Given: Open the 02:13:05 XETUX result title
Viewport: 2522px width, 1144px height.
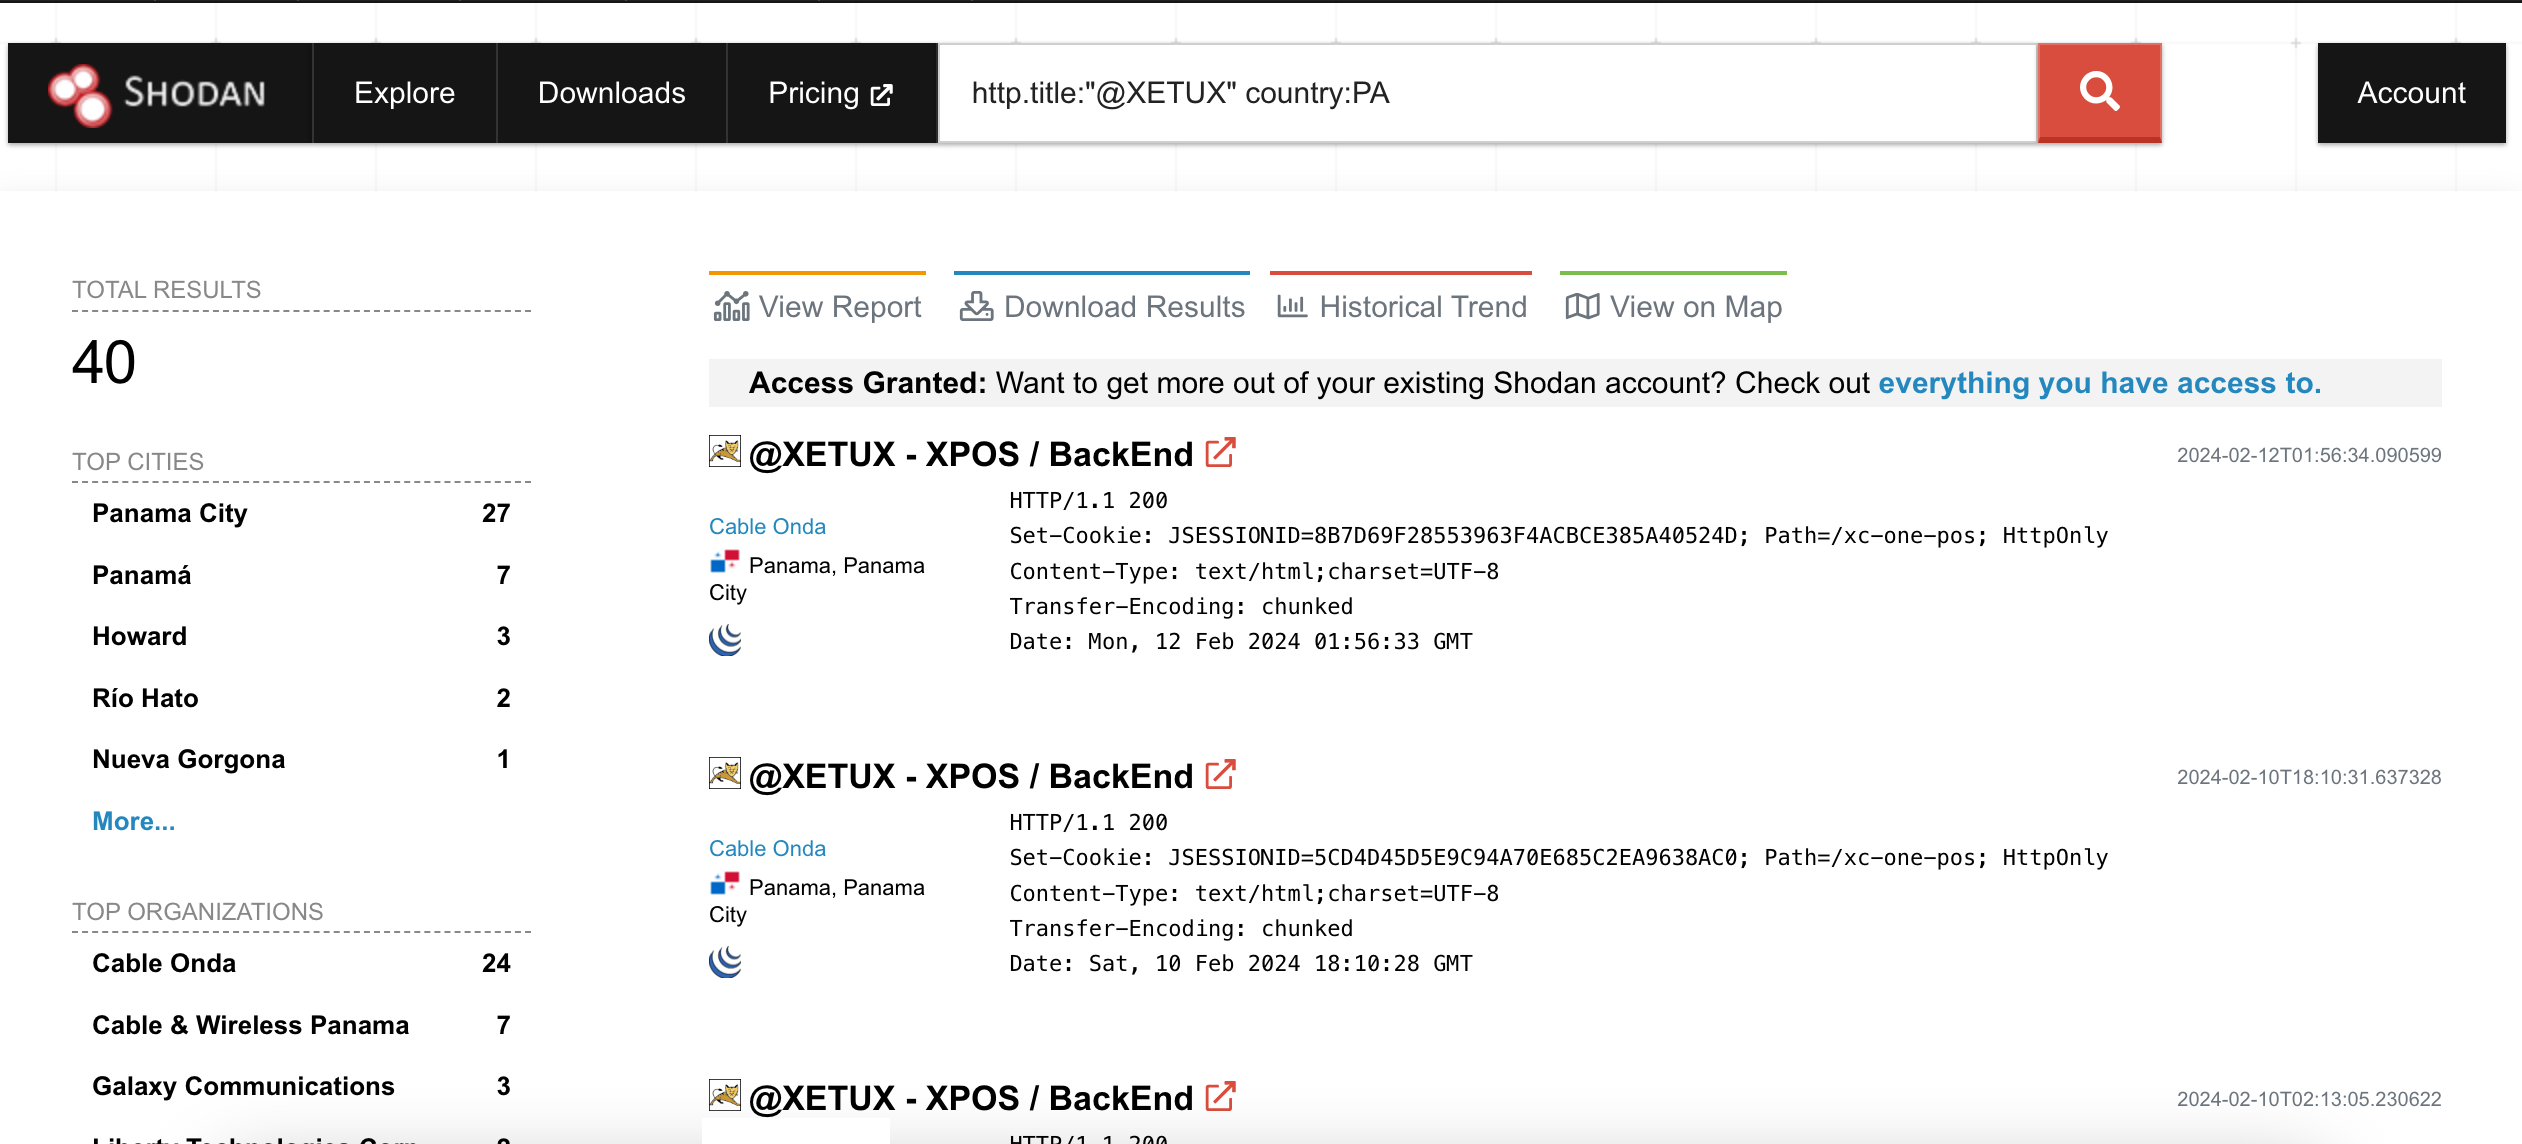Looking at the screenshot, I should tap(971, 1098).
